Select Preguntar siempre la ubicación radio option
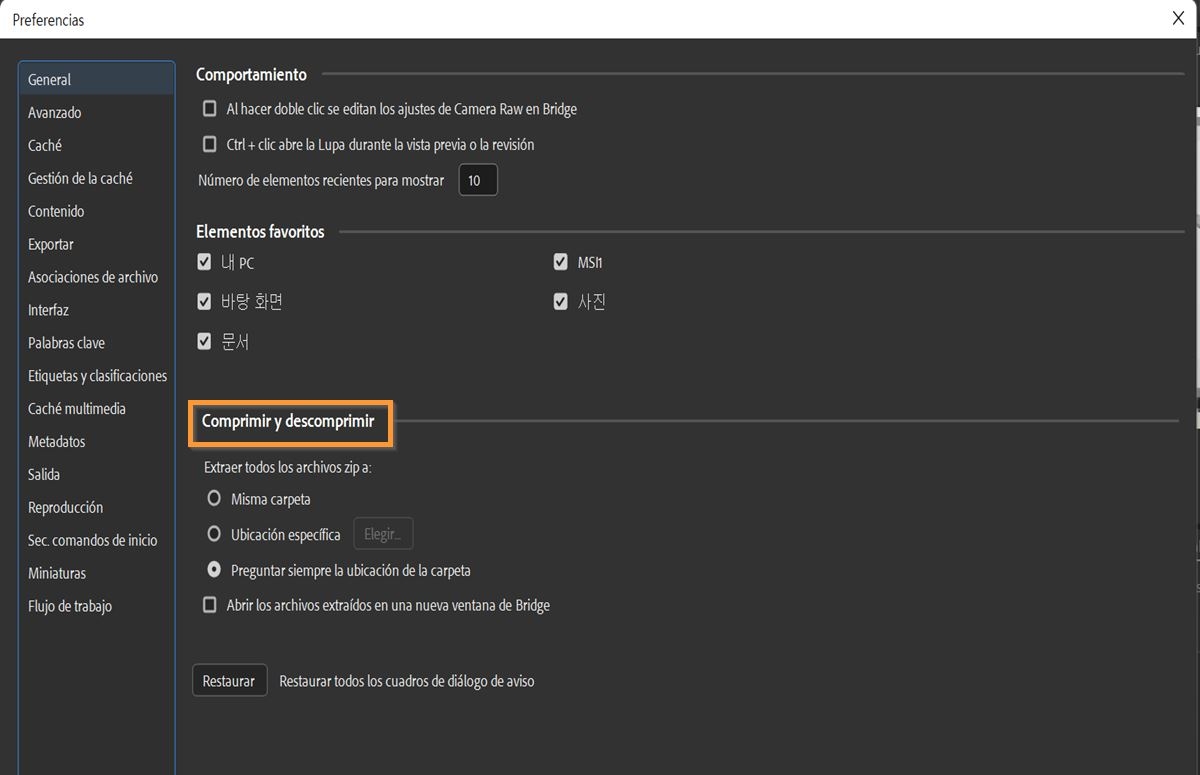1200x775 pixels. tap(213, 570)
